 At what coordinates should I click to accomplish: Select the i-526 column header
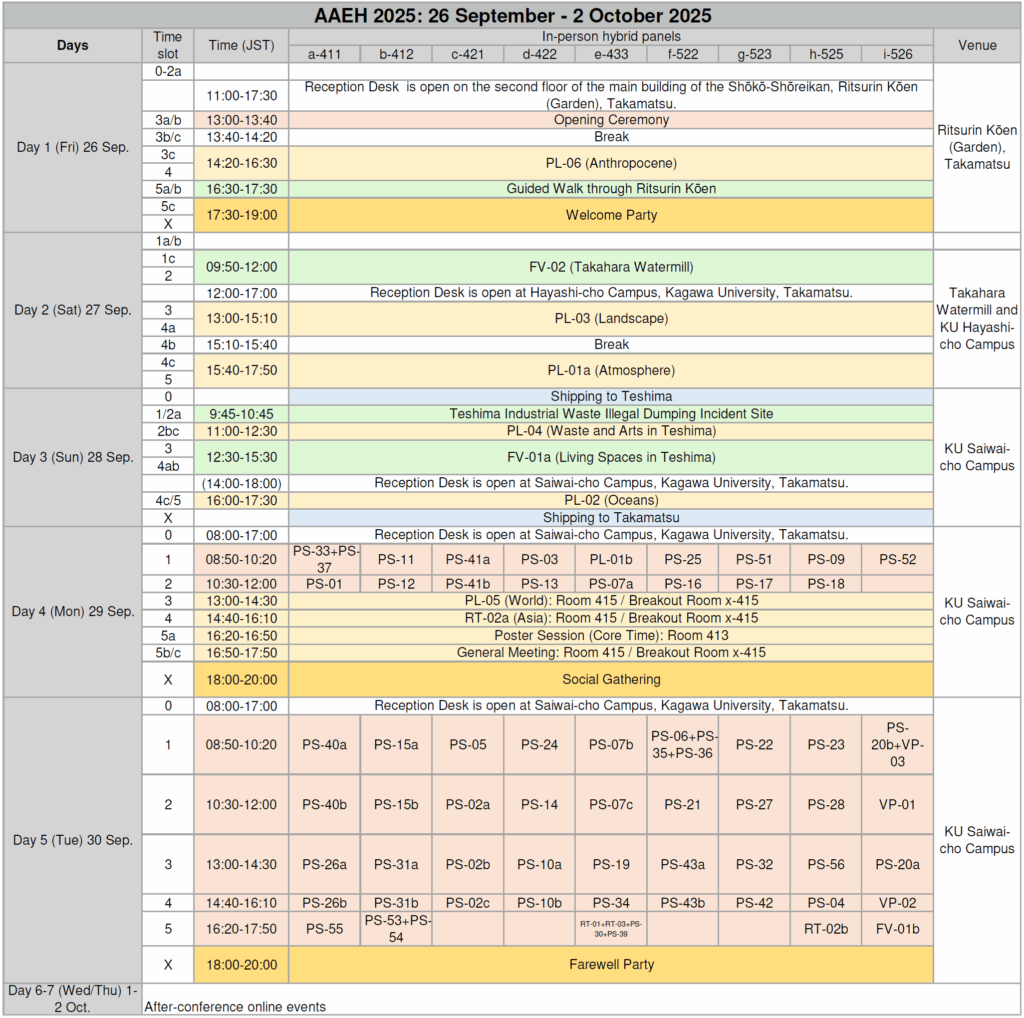(x=897, y=54)
